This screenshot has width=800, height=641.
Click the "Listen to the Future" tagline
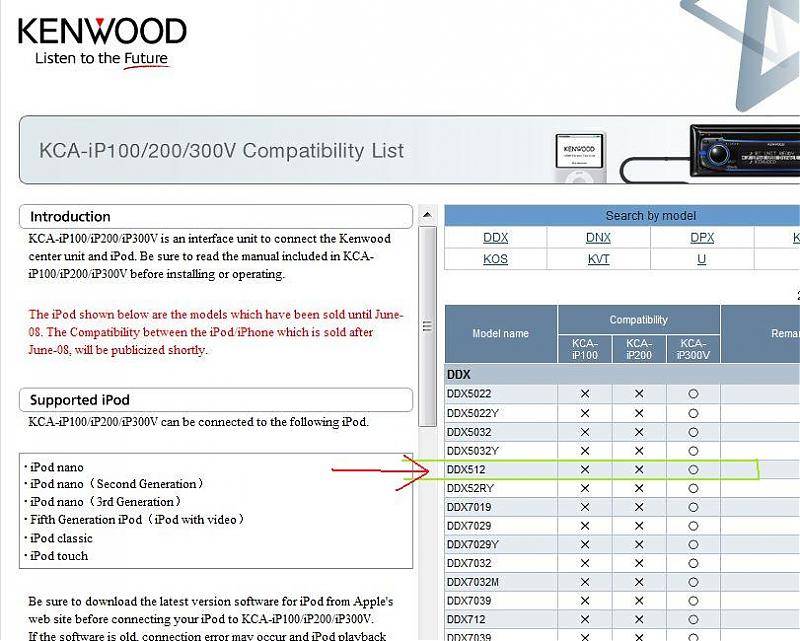[x=101, y=59]
